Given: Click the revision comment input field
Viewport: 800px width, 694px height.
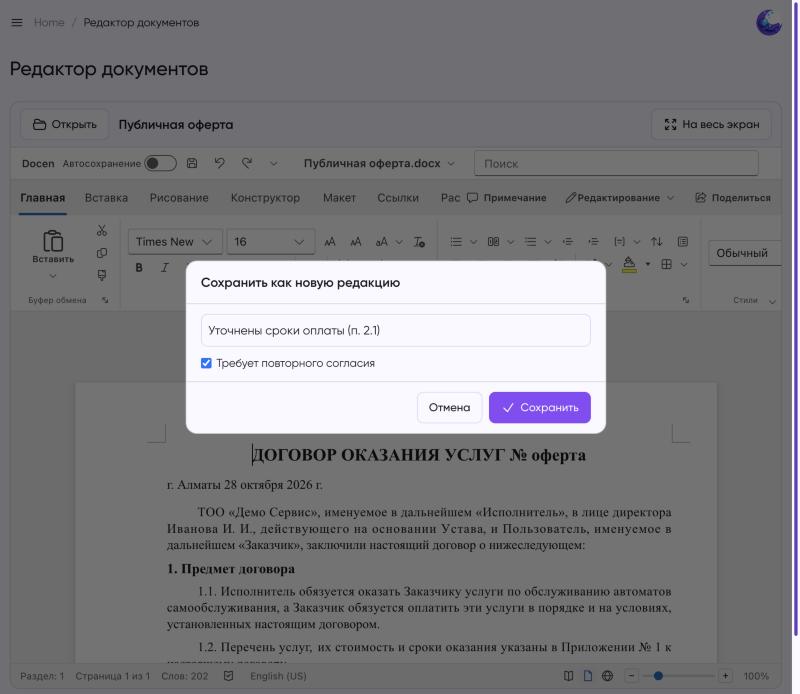Looking at the screenshot, I should 396,331.
